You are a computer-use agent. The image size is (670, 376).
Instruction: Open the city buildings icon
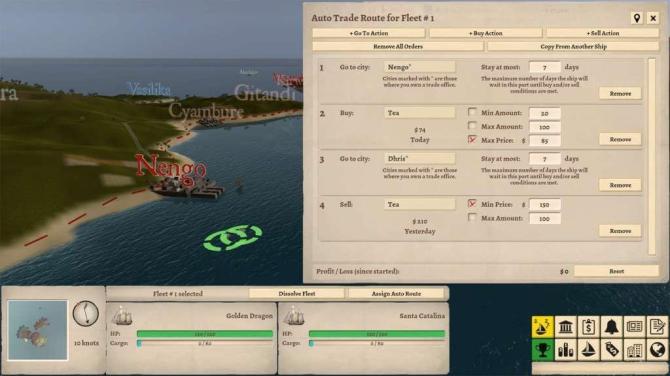635,350
